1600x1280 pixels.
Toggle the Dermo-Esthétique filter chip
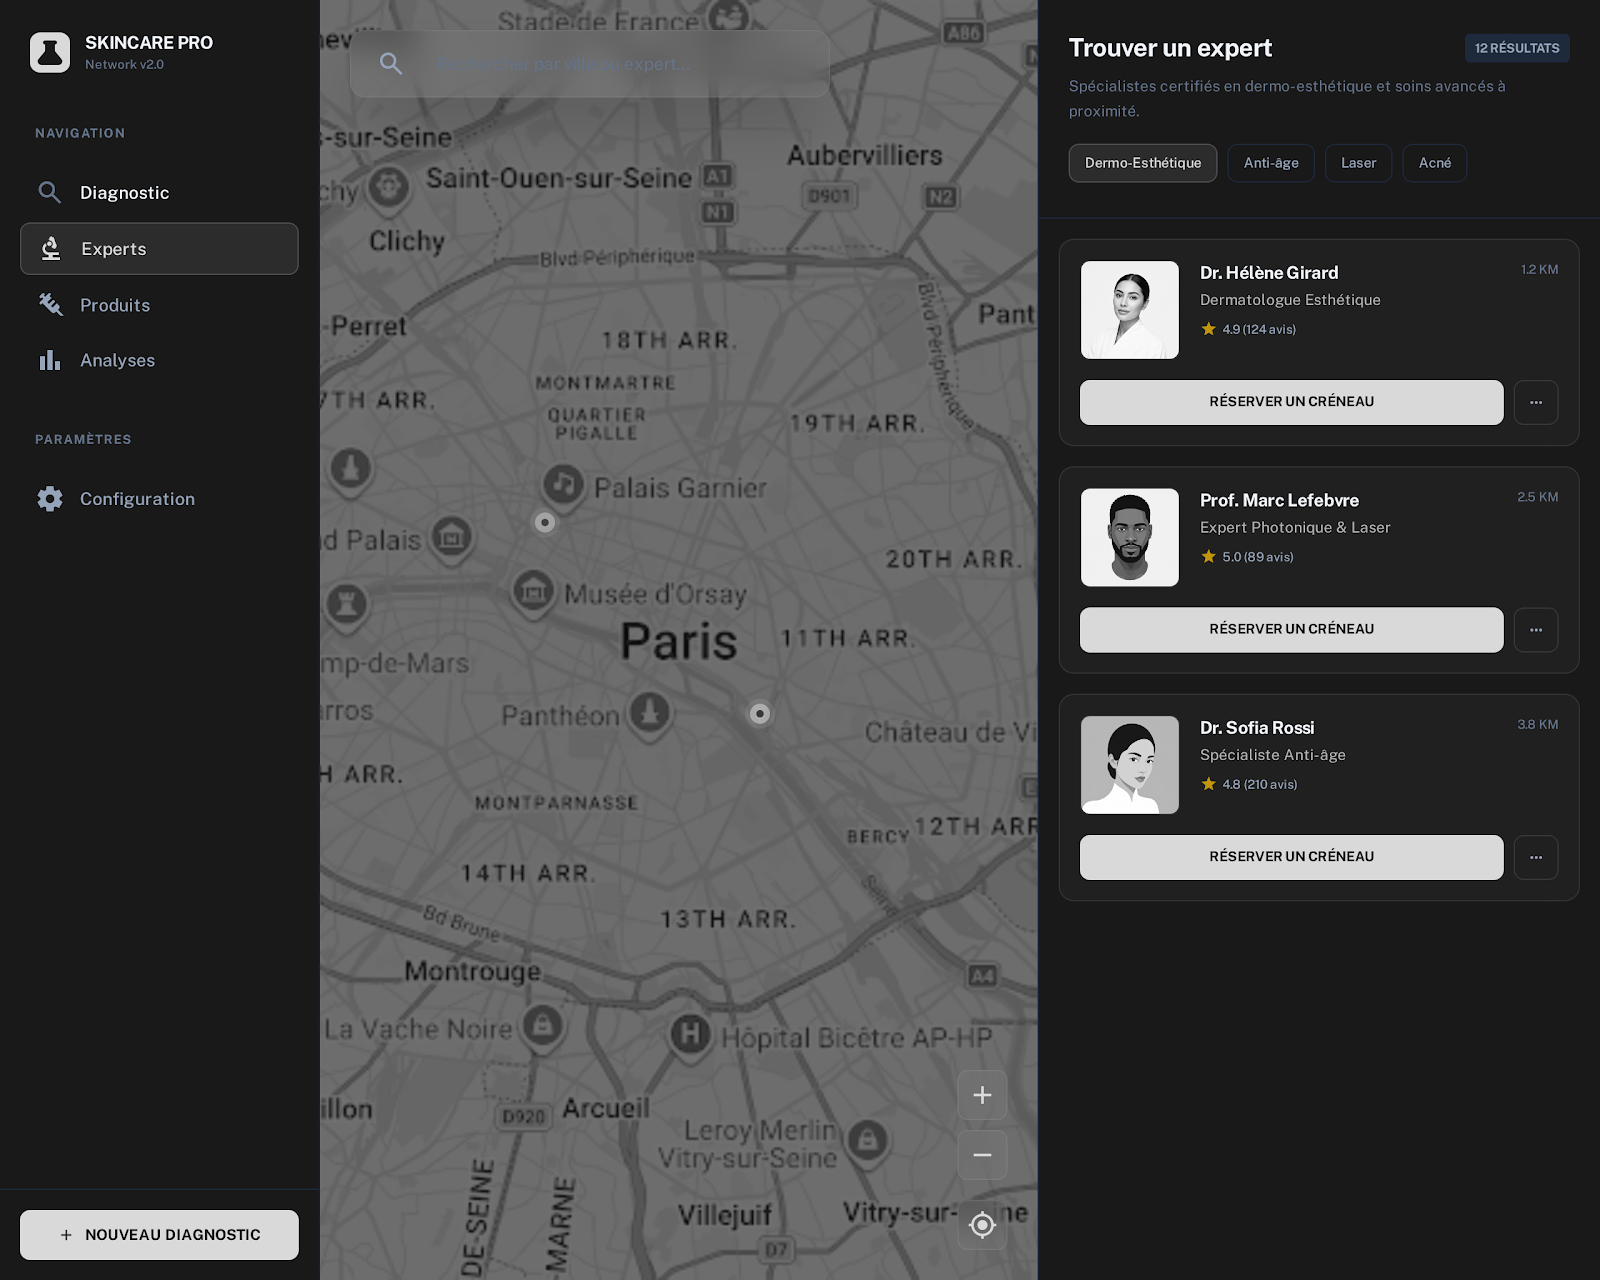click(1142, 163)
